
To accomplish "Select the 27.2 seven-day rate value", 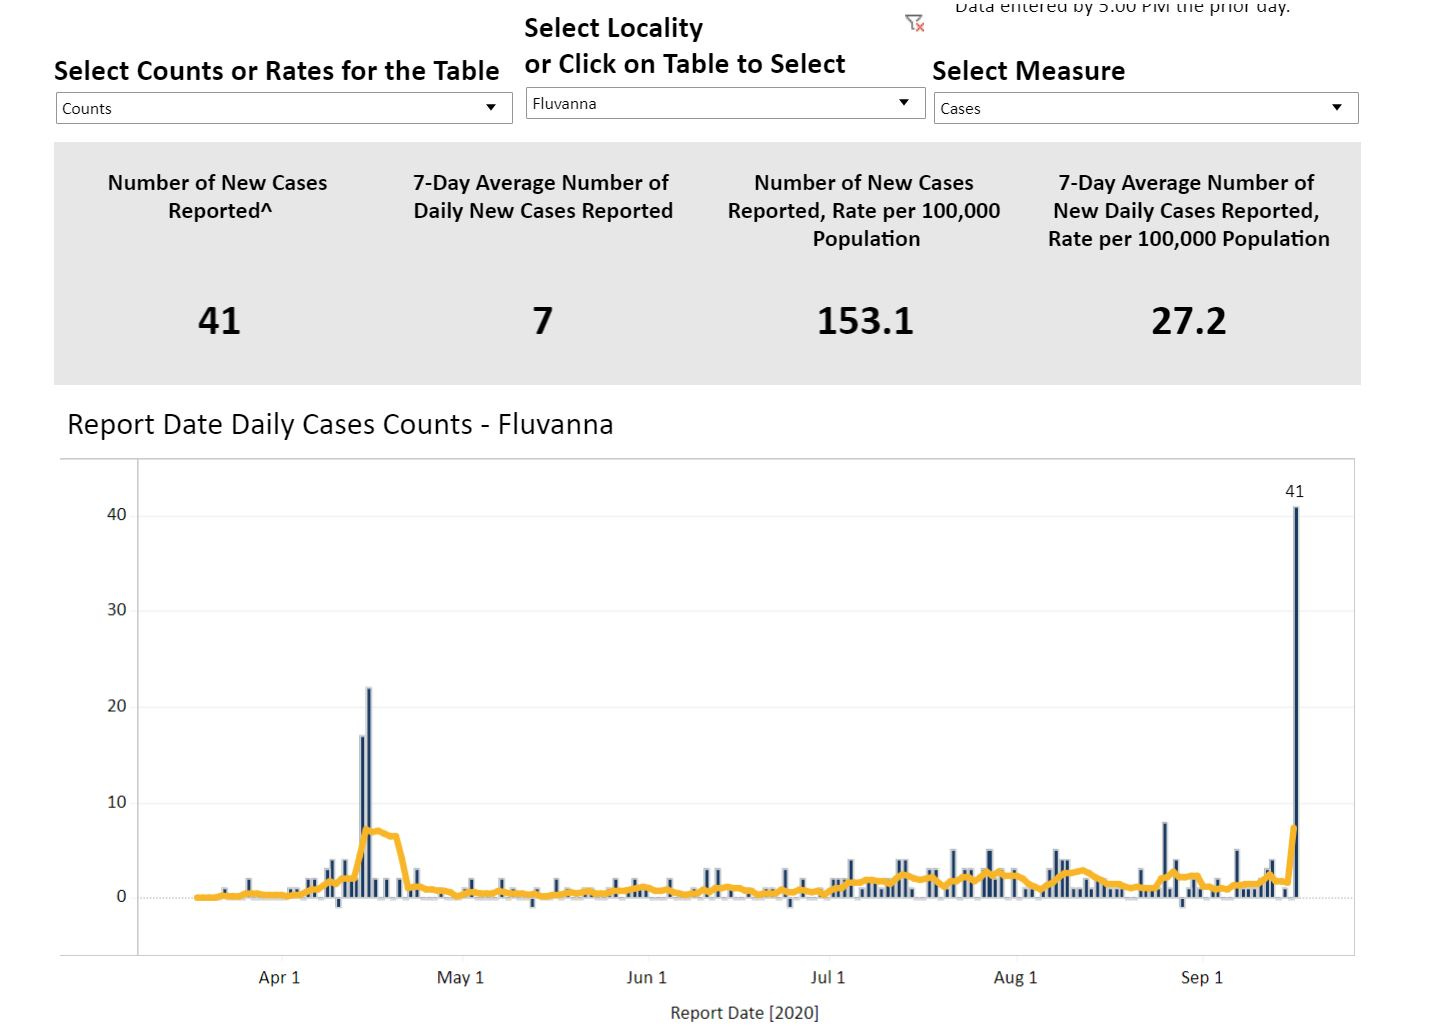I will point(1188,321).
